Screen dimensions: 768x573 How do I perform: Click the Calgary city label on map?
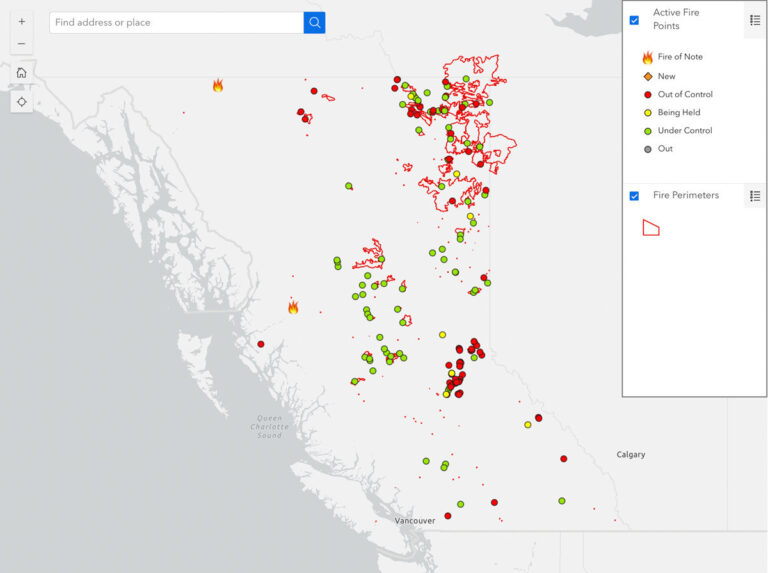point(630,455)
